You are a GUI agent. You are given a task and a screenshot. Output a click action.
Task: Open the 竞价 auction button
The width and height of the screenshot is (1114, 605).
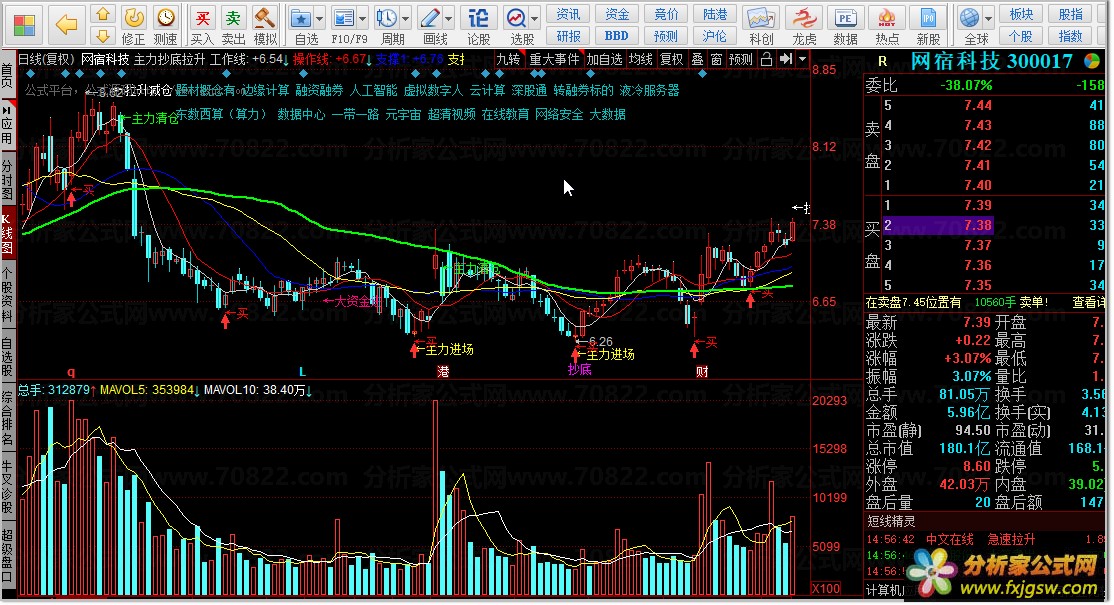(x=666, y=14)
